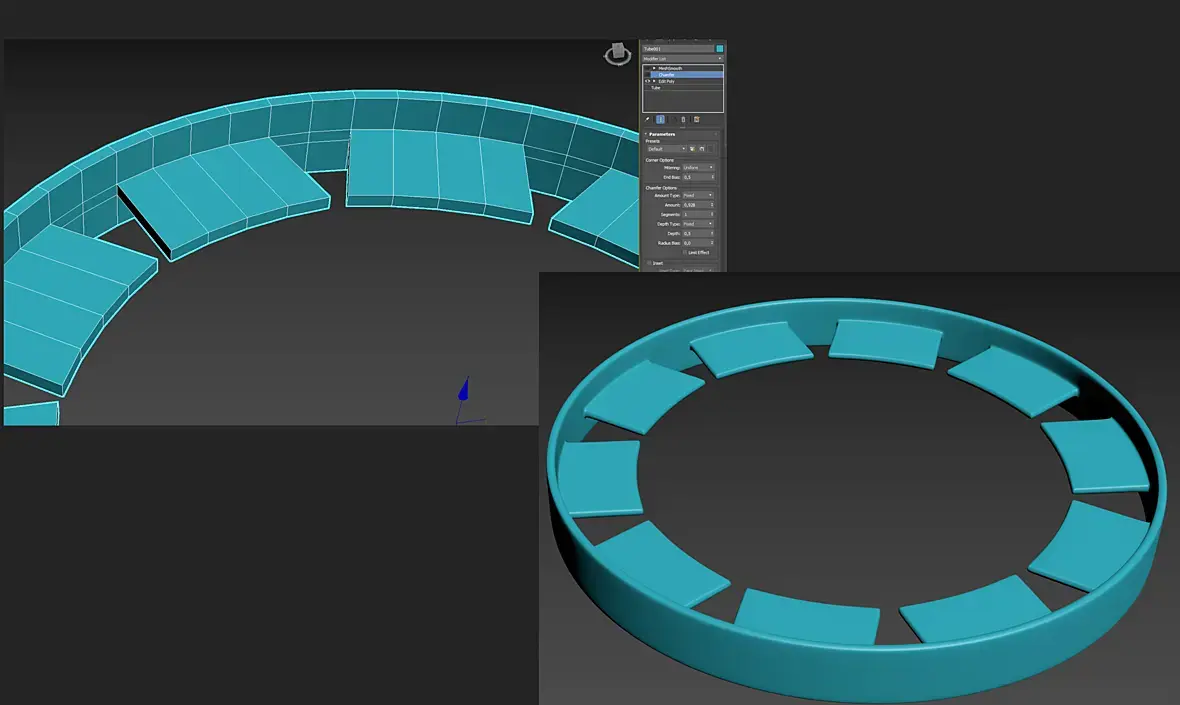The height and width of the screenshot is (705, 1180).
Task: Toggle MeshSmooth modifier visibility box
Action: click(x=647, y=68)
